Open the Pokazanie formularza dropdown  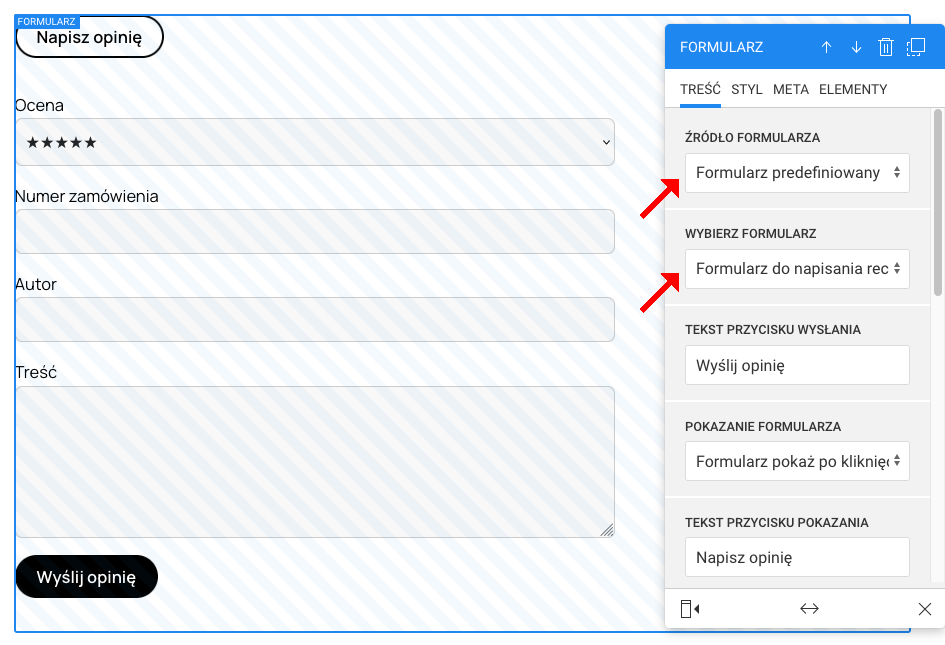click(x=797, y=461)
